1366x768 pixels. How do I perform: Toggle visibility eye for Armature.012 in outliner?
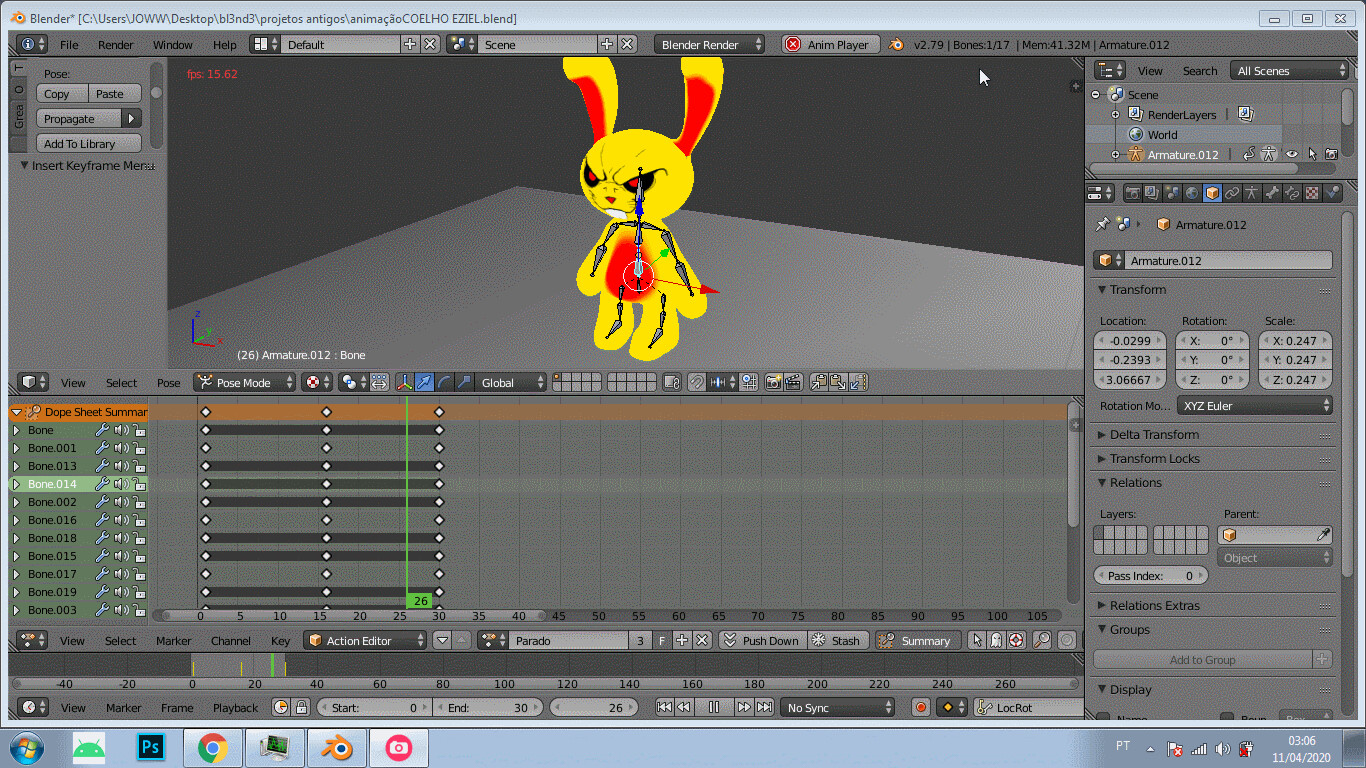1291,155
